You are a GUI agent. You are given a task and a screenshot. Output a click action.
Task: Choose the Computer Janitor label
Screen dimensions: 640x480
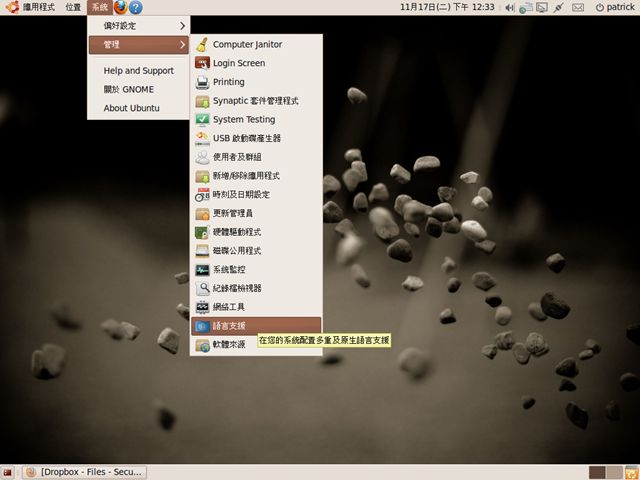(247, 44)
